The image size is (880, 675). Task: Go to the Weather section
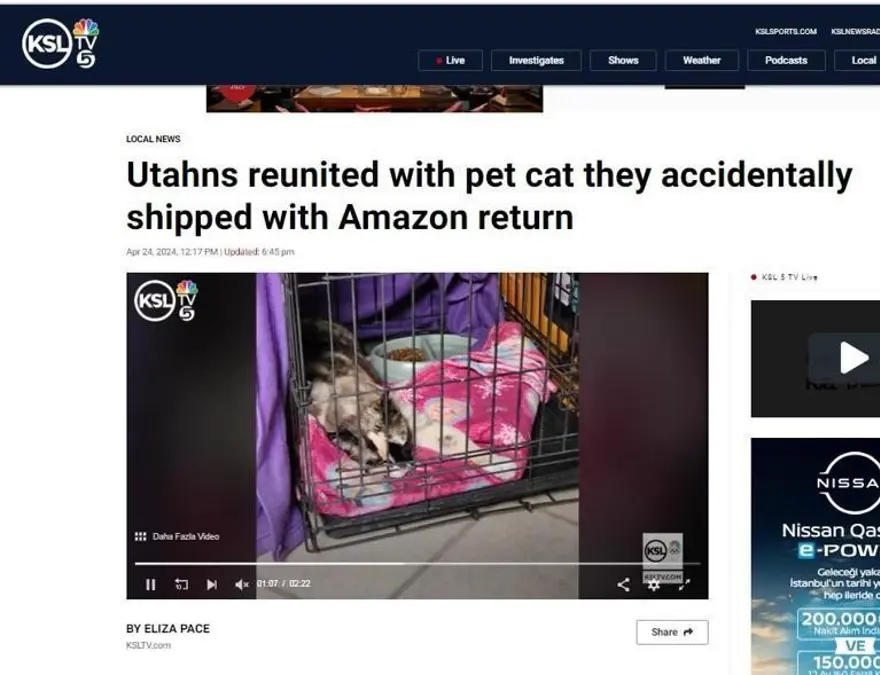click(702, 61)
